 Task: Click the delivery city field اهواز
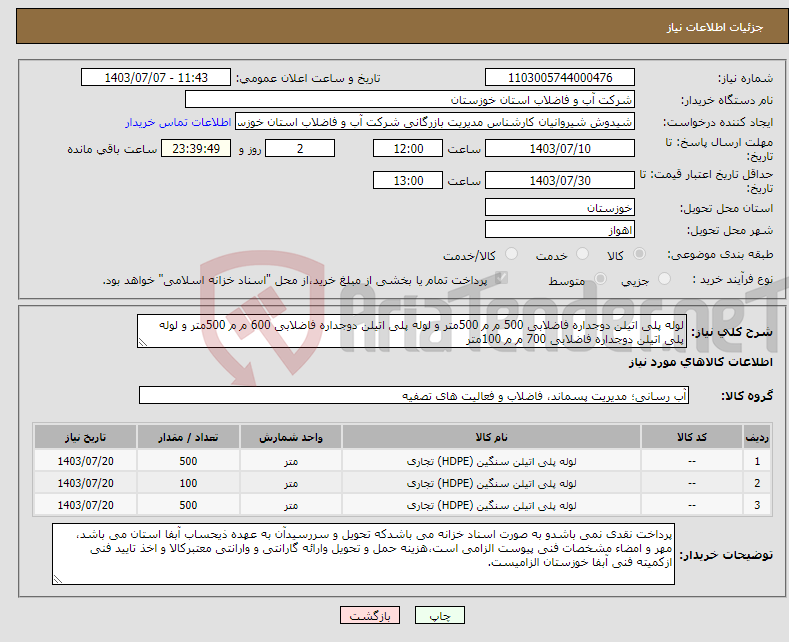(x=560, y=229)
